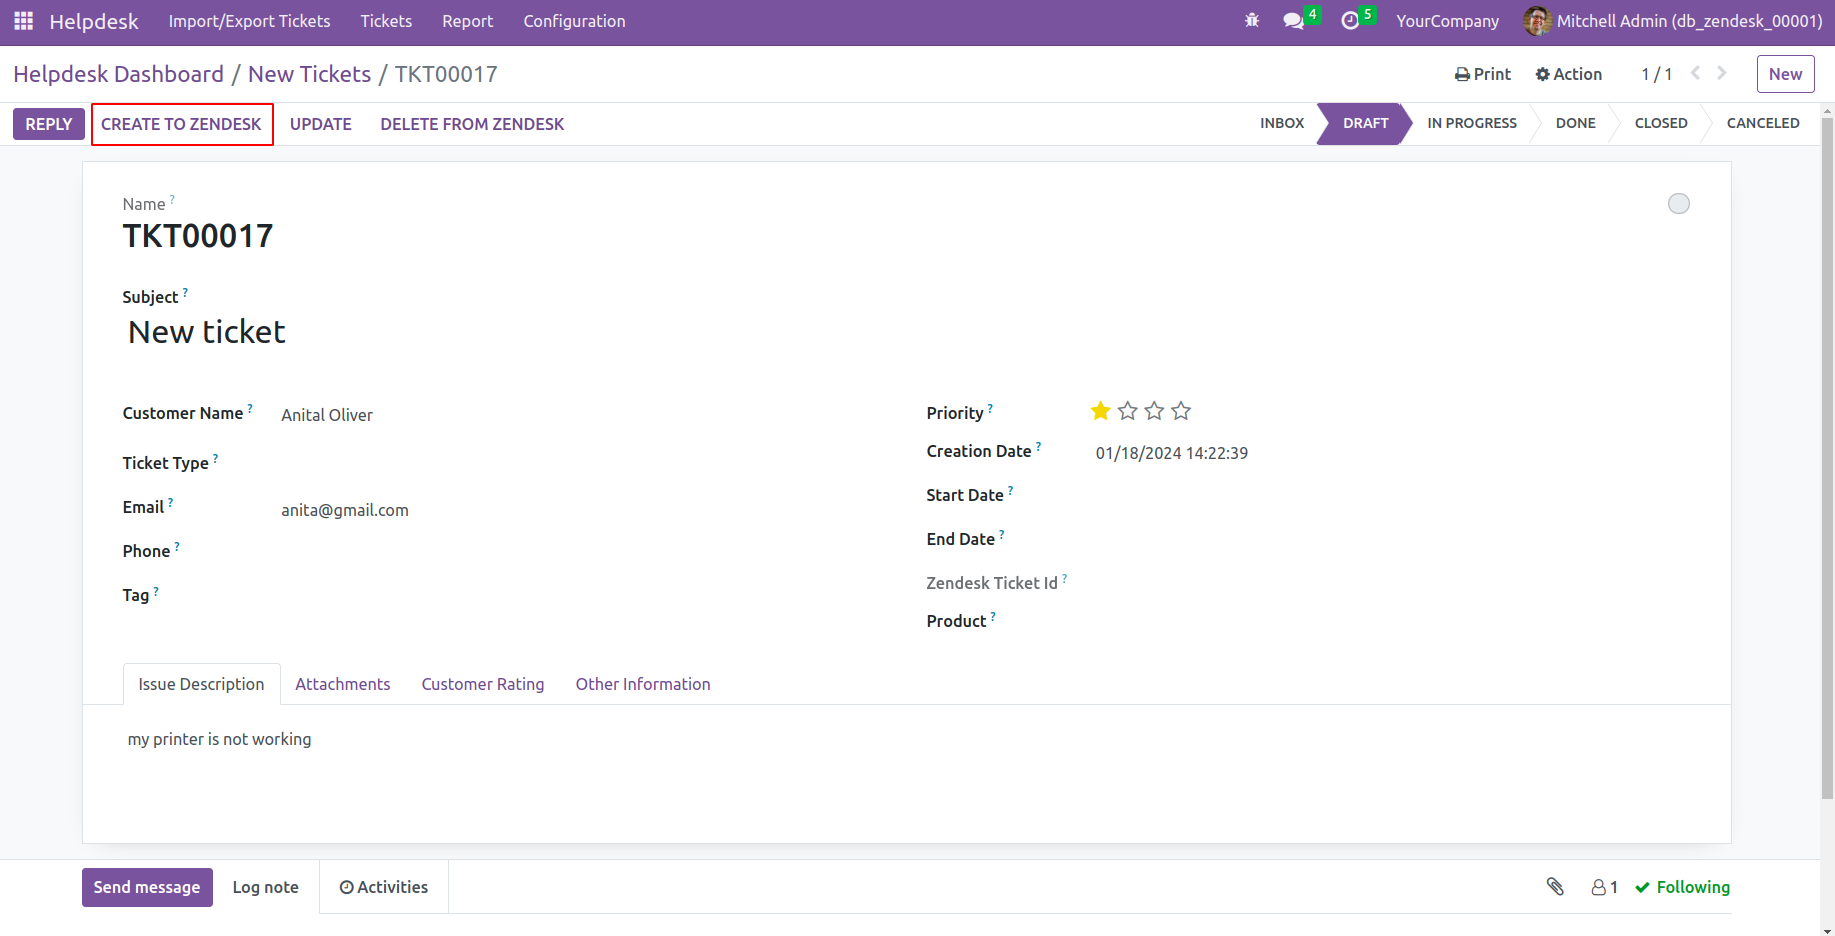Image resolution: width=1835 pixels, height=936 pixels.
Task: Open the Activities scheduler button
Action: tap(384, 887)
